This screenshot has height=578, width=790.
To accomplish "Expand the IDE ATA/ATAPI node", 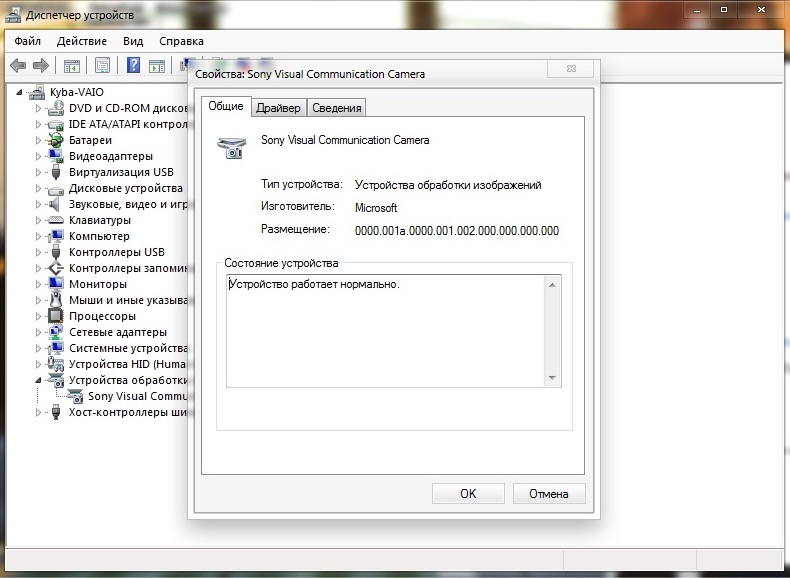I will [38, 124].
